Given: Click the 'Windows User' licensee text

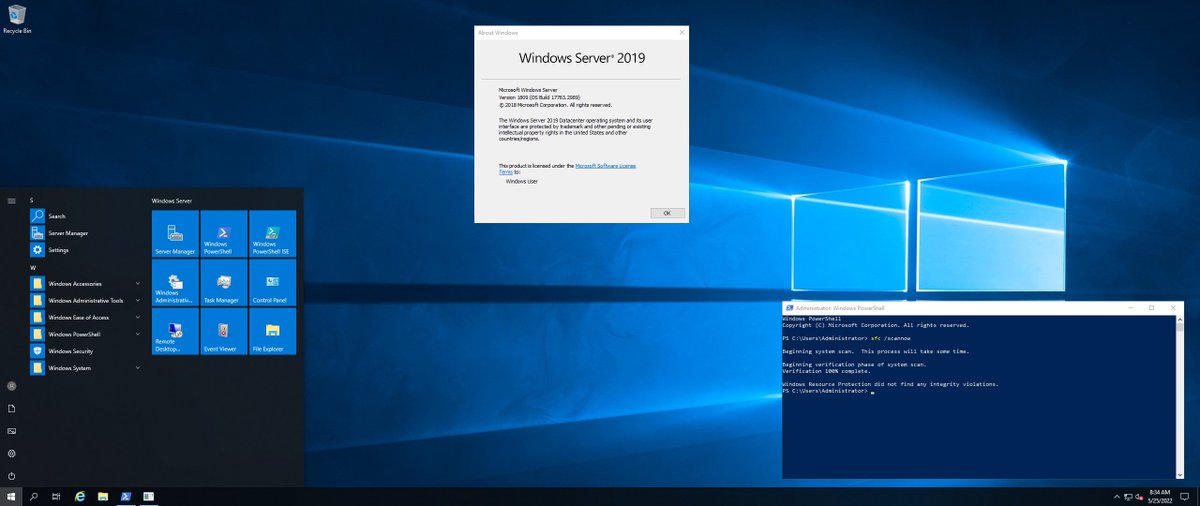Looking at the screenshot, I should [522, 181].
